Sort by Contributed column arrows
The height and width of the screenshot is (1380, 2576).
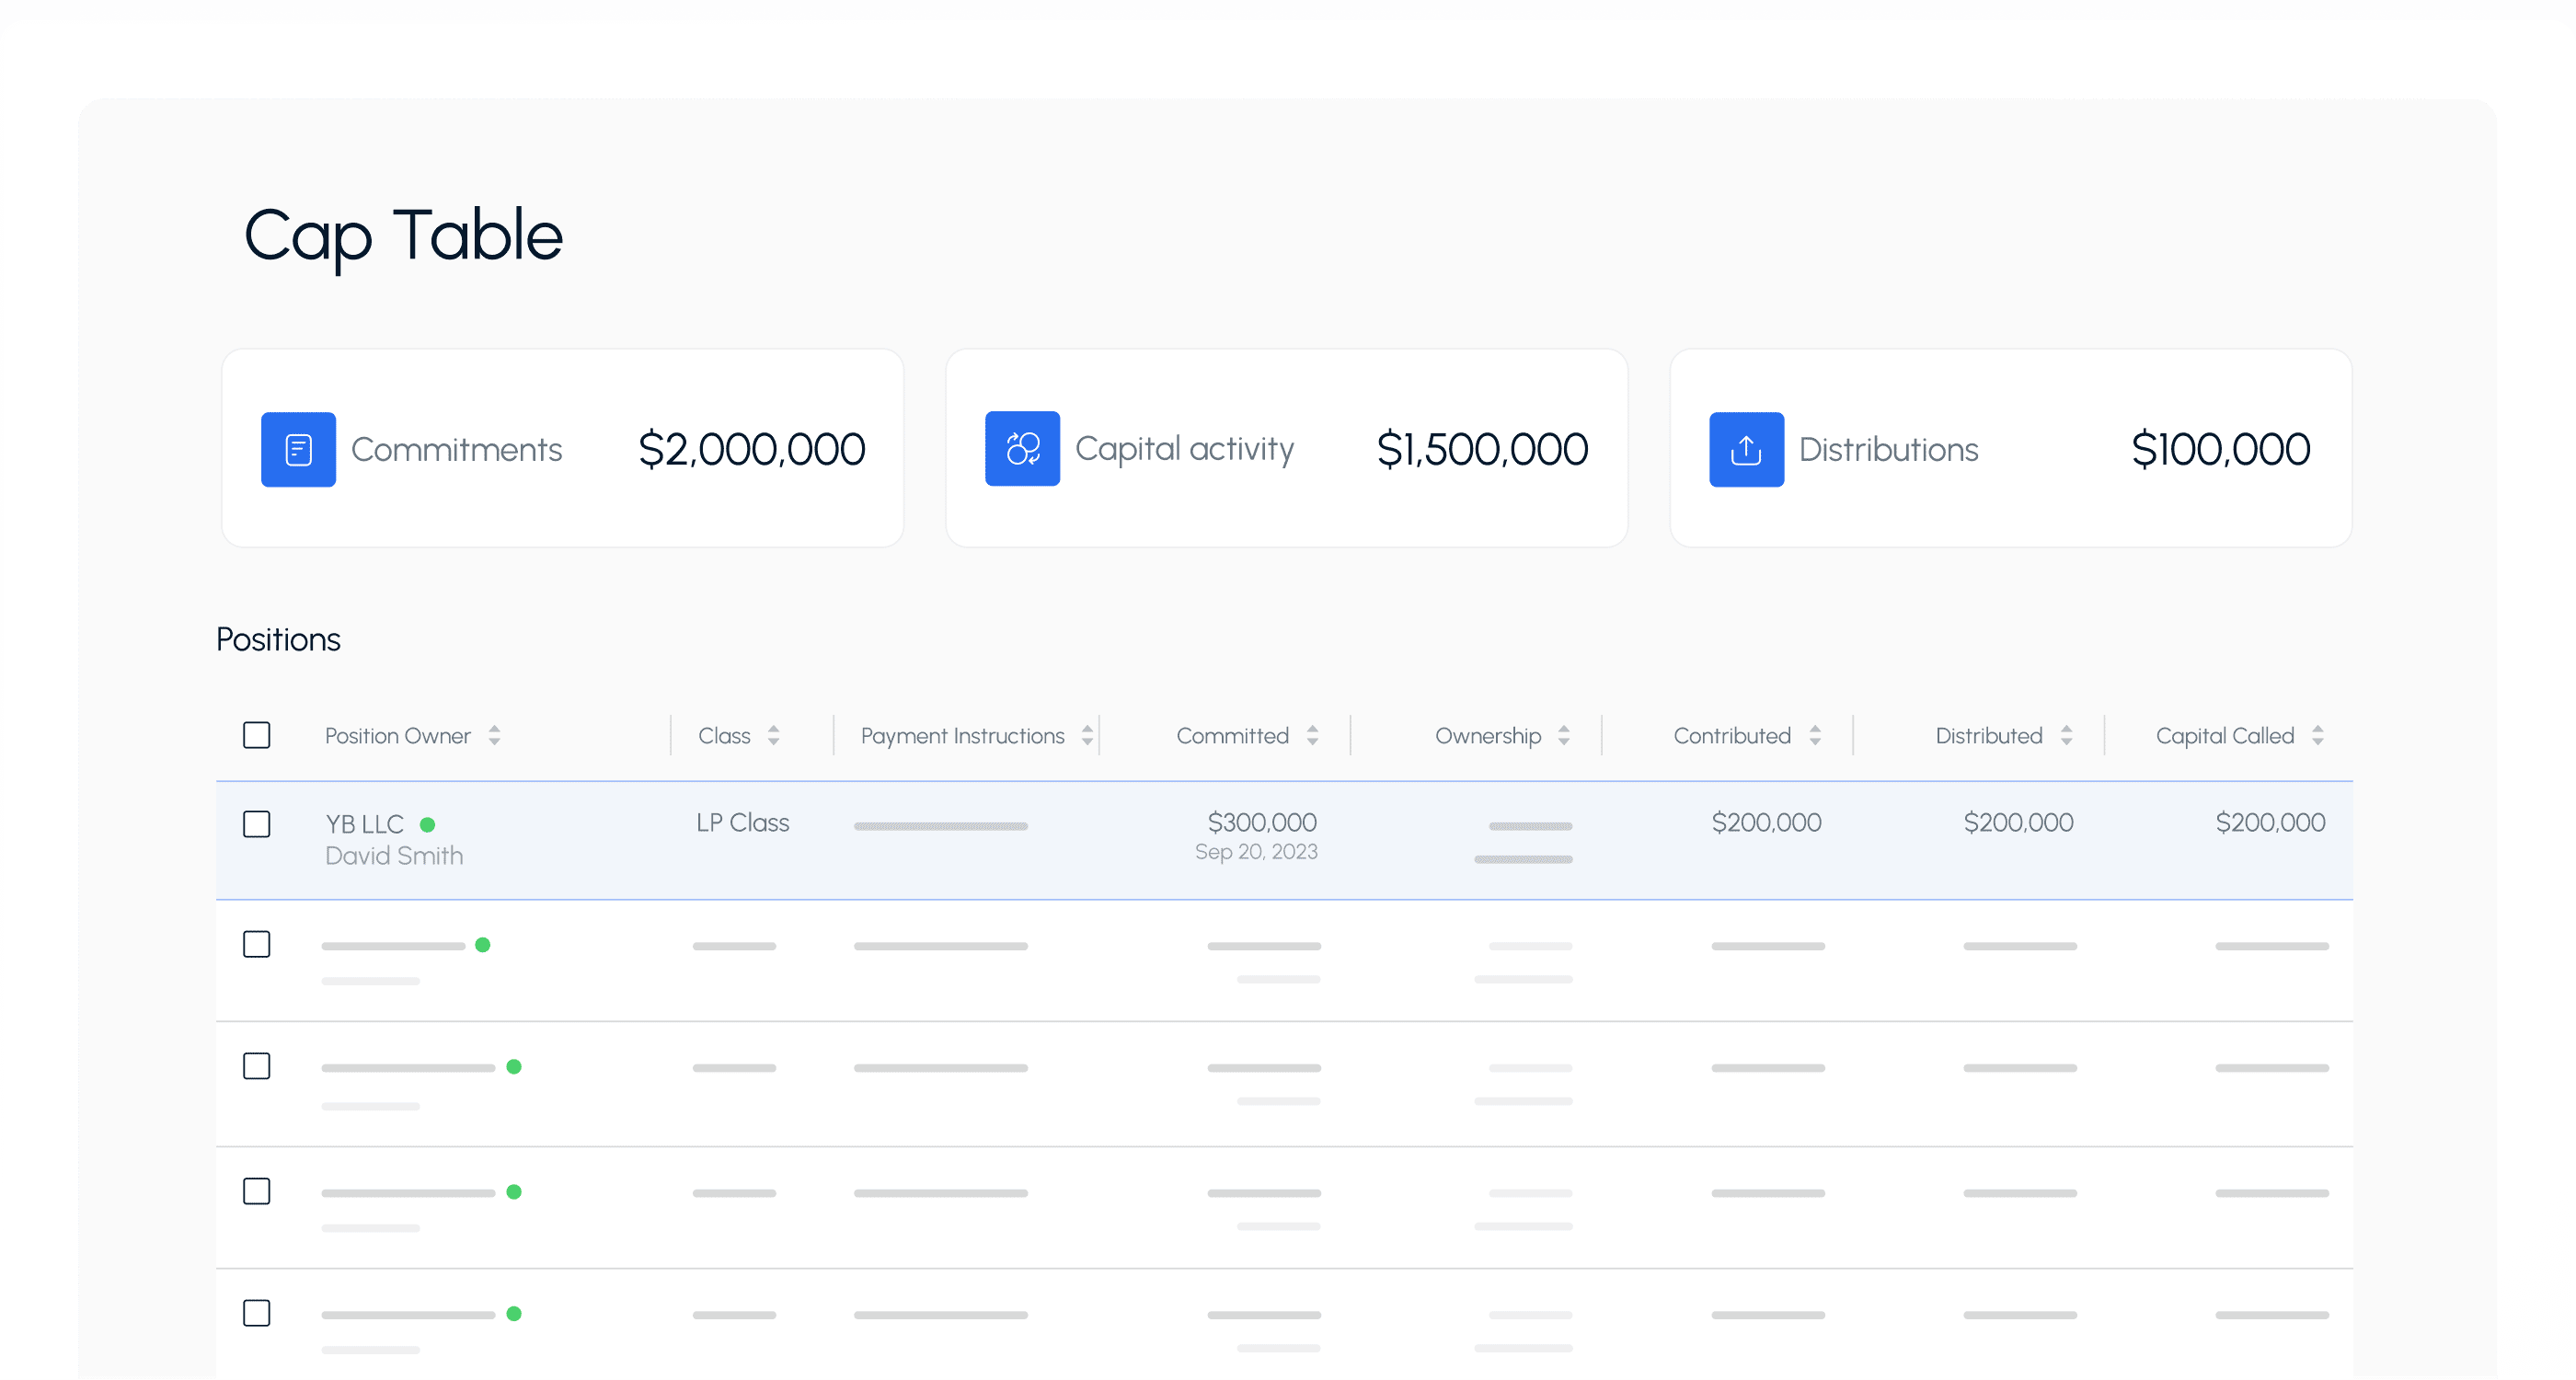(x=1815, y=736)
